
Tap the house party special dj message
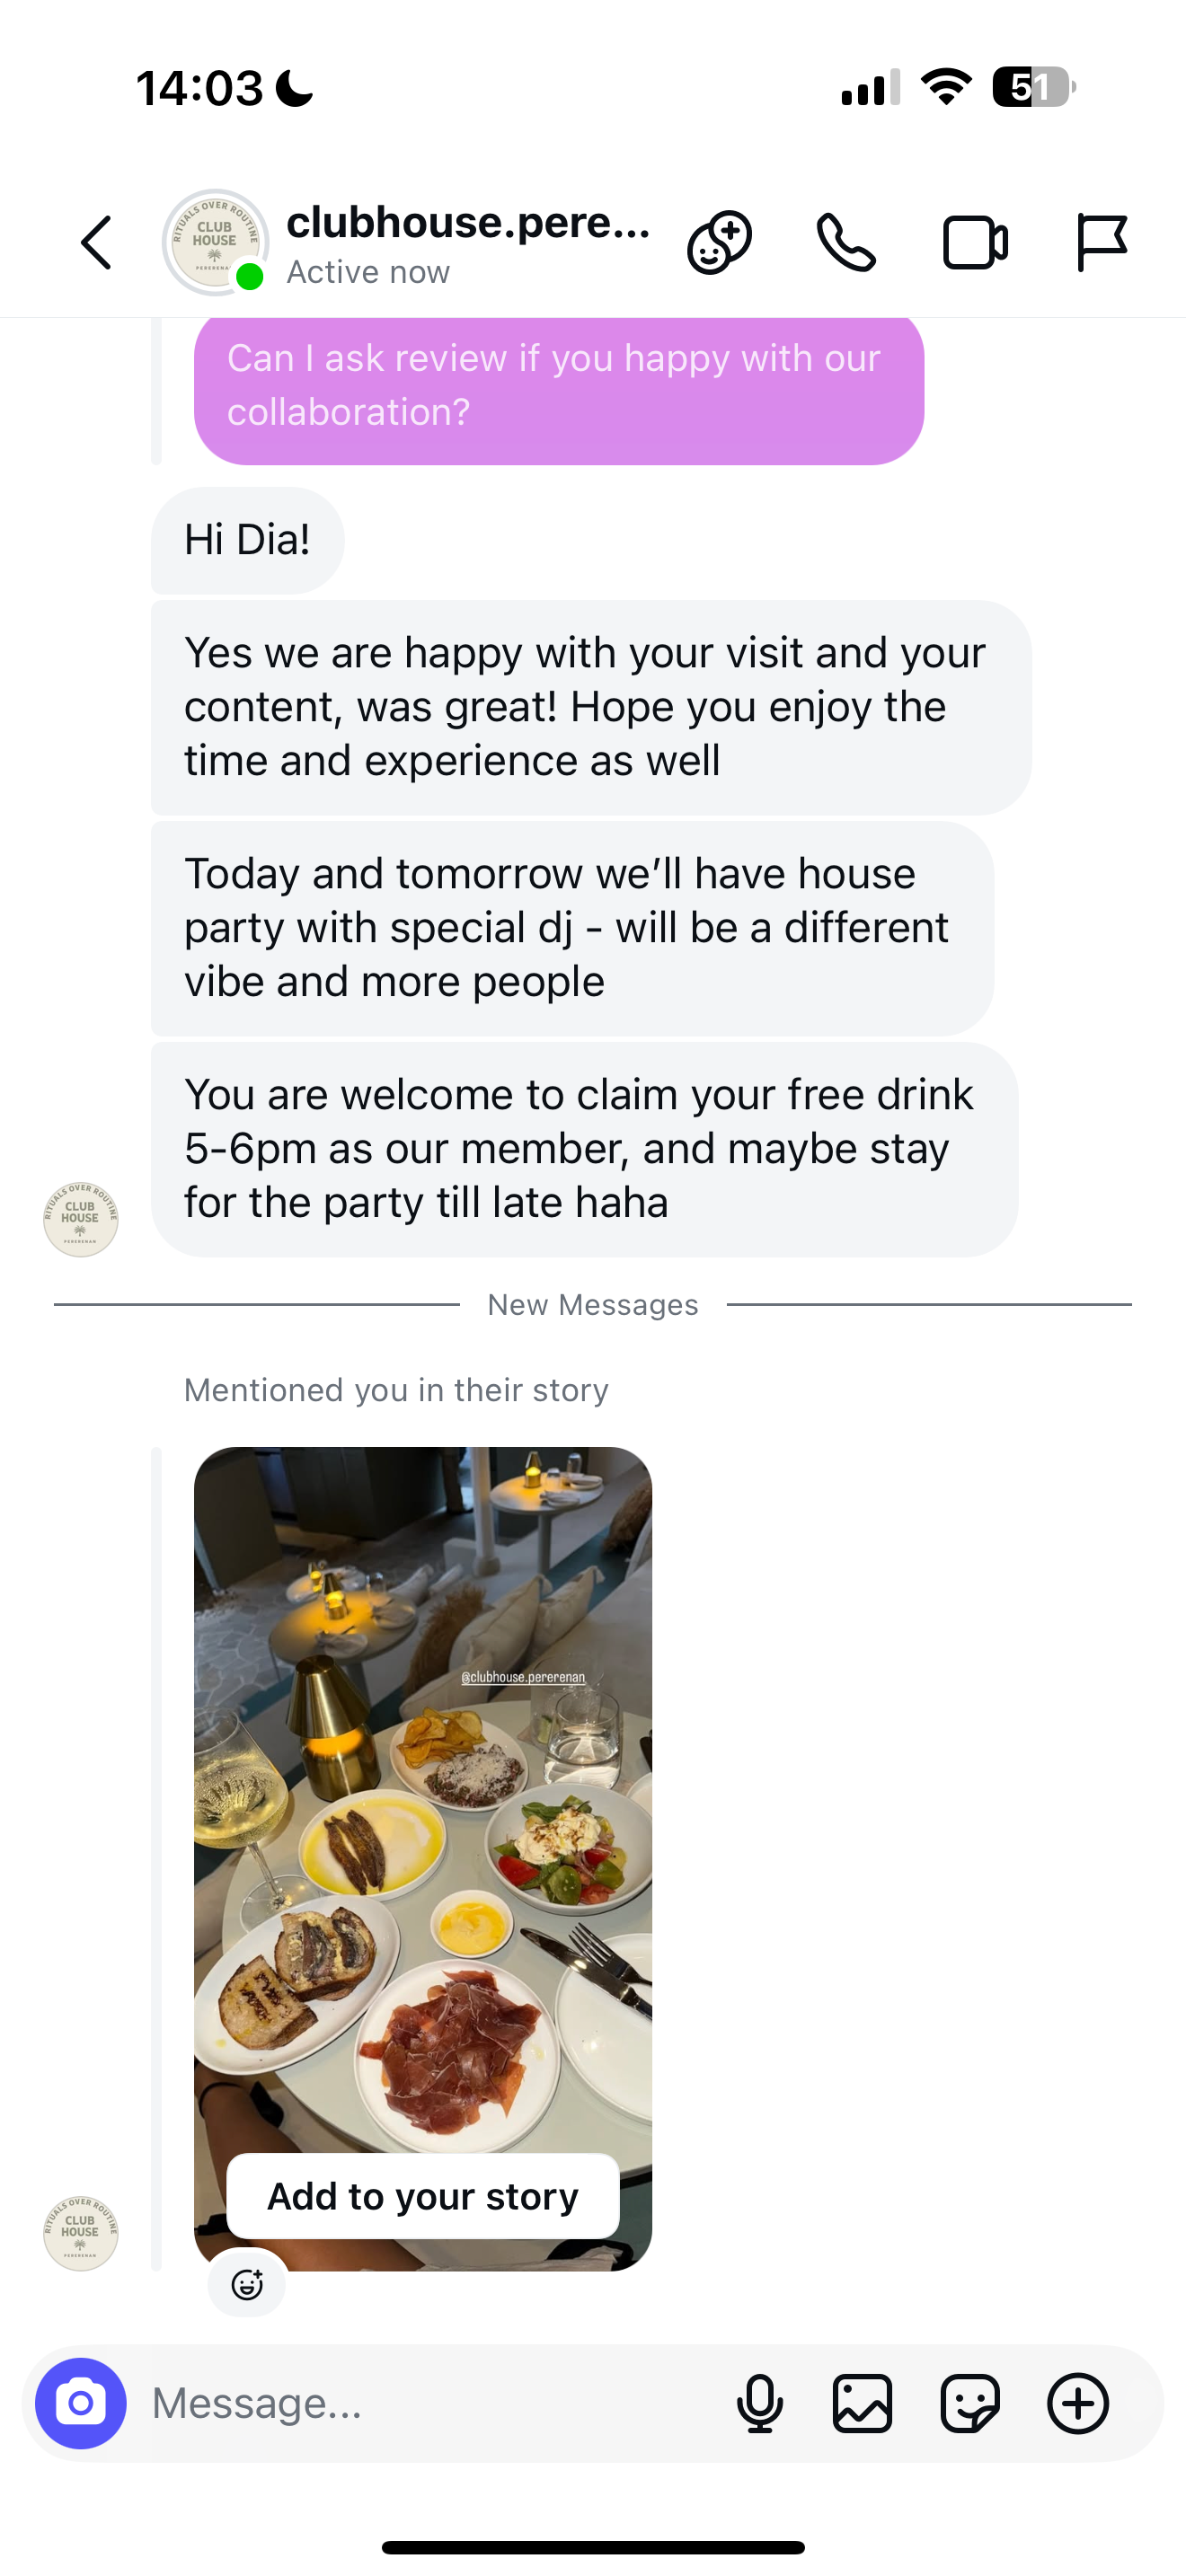coord(572,928)
